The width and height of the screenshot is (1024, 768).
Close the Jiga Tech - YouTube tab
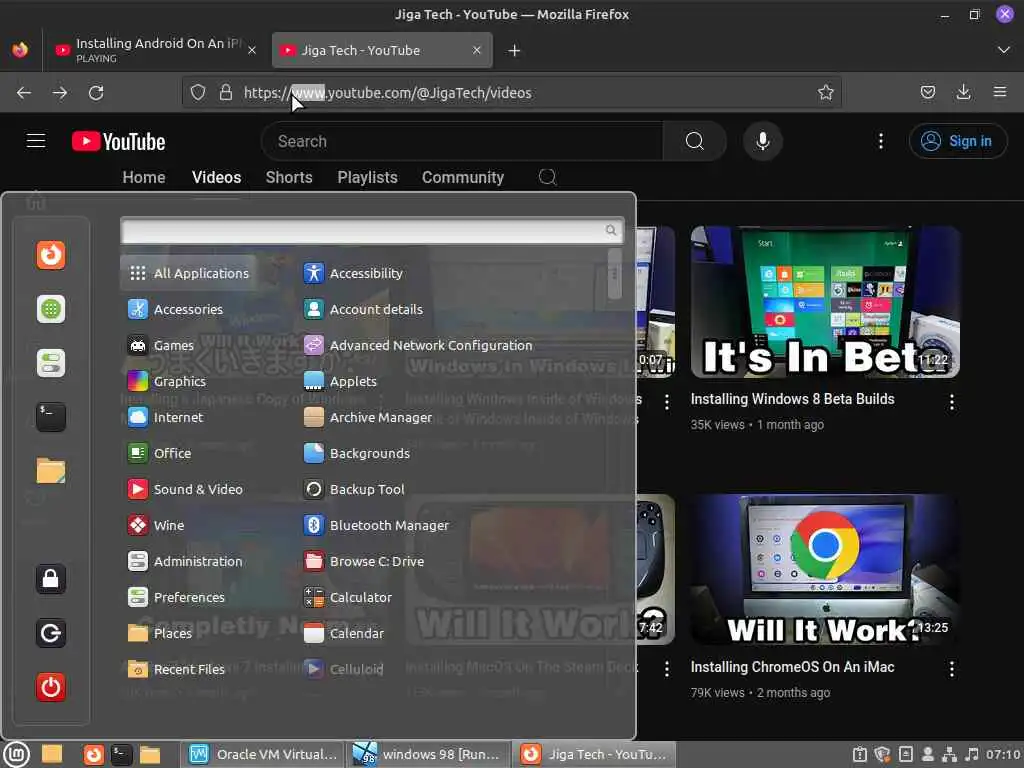click(477, 50)
